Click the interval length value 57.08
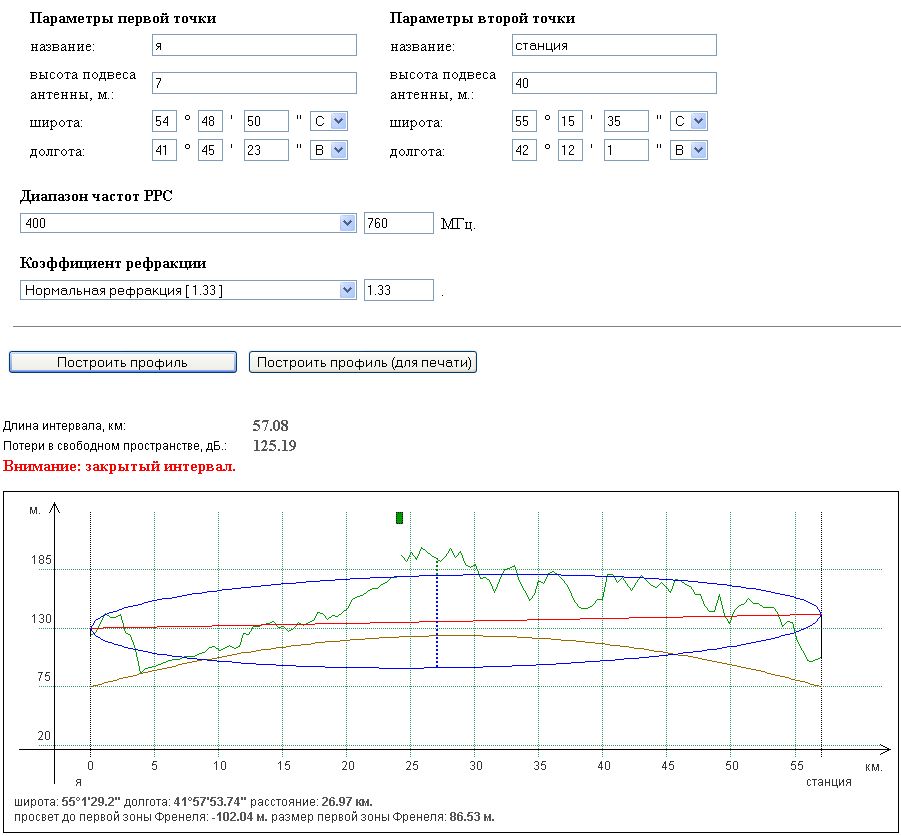Image resolution: width=901 pixels, height=836 pixels. tap(271, 426)
